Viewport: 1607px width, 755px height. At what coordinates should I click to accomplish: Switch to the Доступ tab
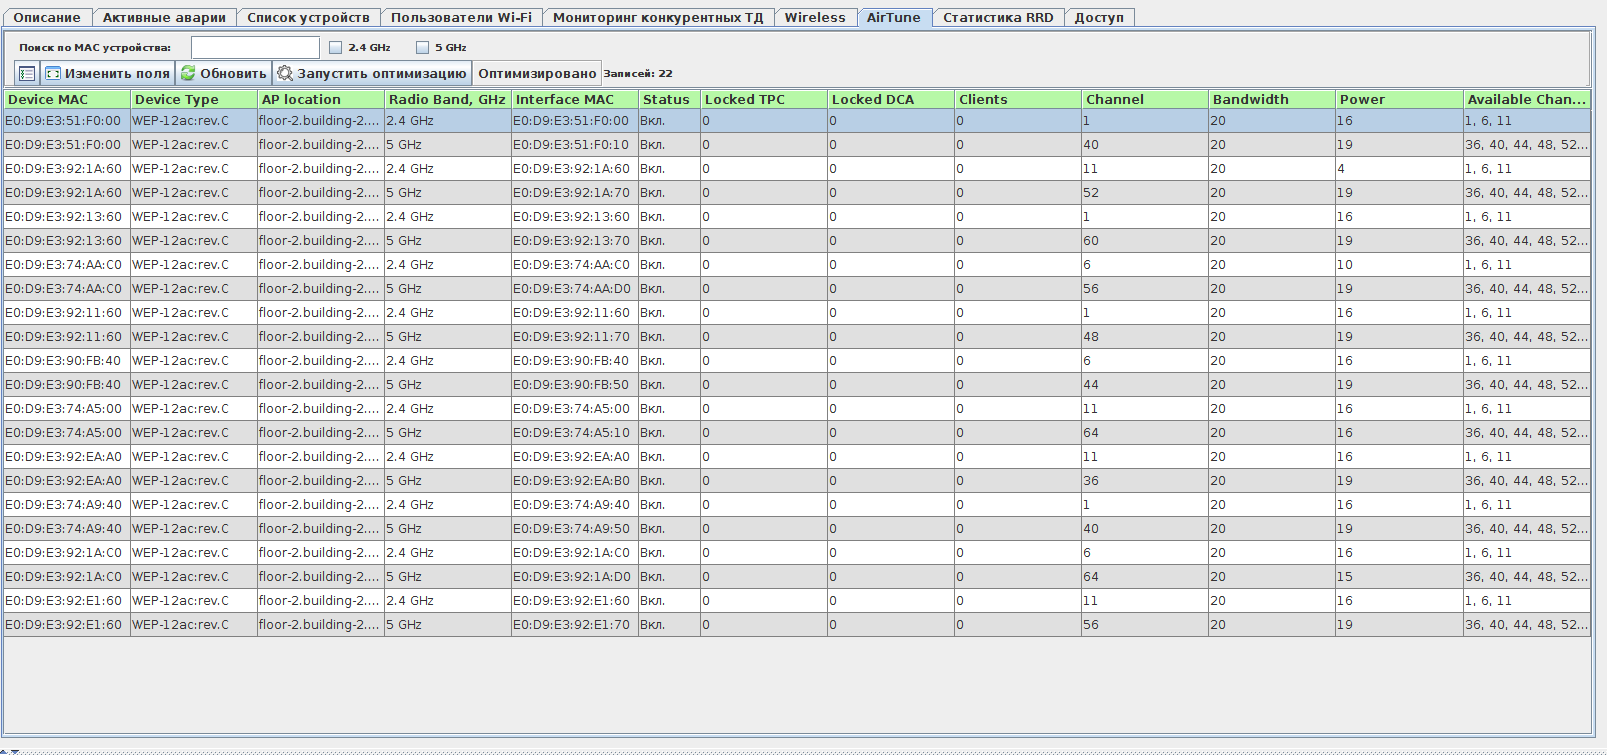click(1099, 17)
